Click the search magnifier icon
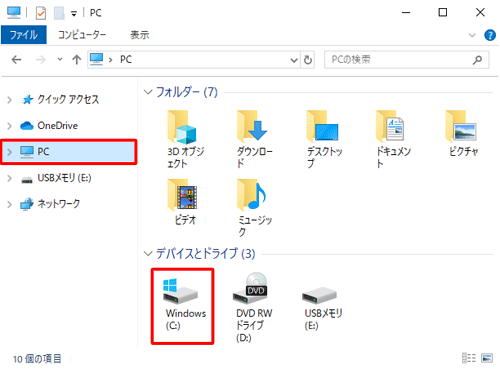500x369 pixels. click(477, 60)
